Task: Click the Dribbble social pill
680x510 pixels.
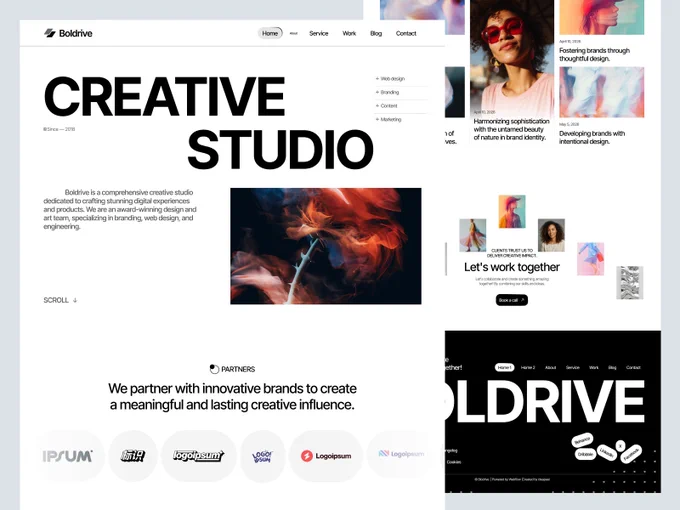Action: pyautogui.click(x=585, y=454)
